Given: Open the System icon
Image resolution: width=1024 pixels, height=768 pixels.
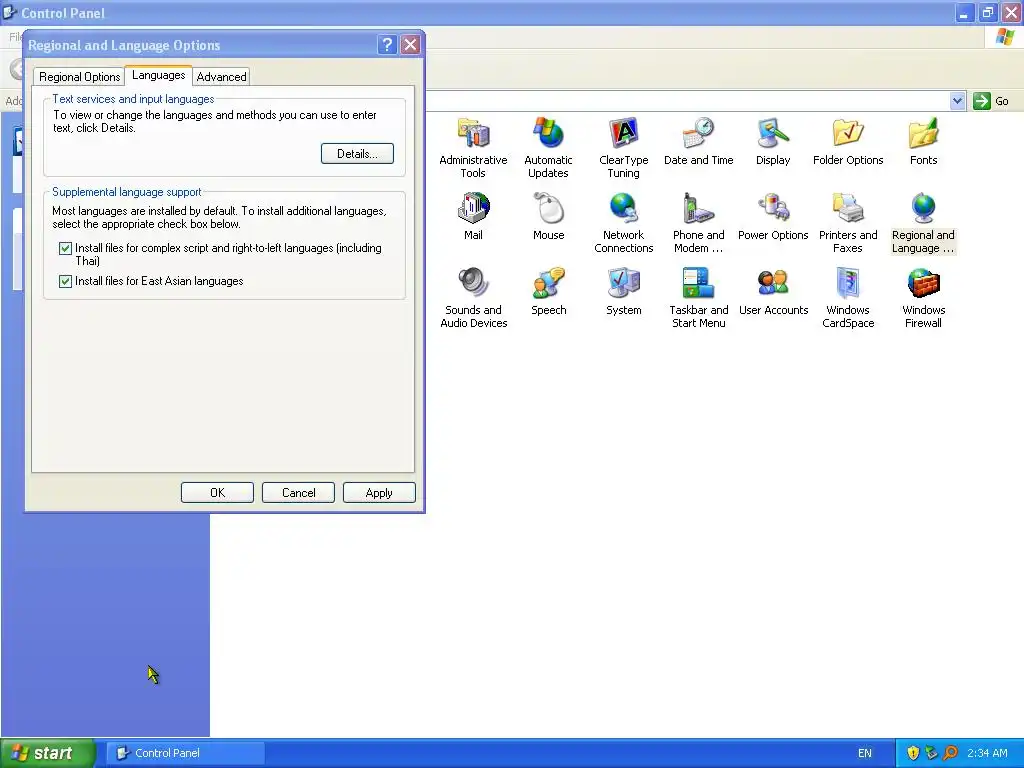Looking at the screenshot, I should (624, 291).
